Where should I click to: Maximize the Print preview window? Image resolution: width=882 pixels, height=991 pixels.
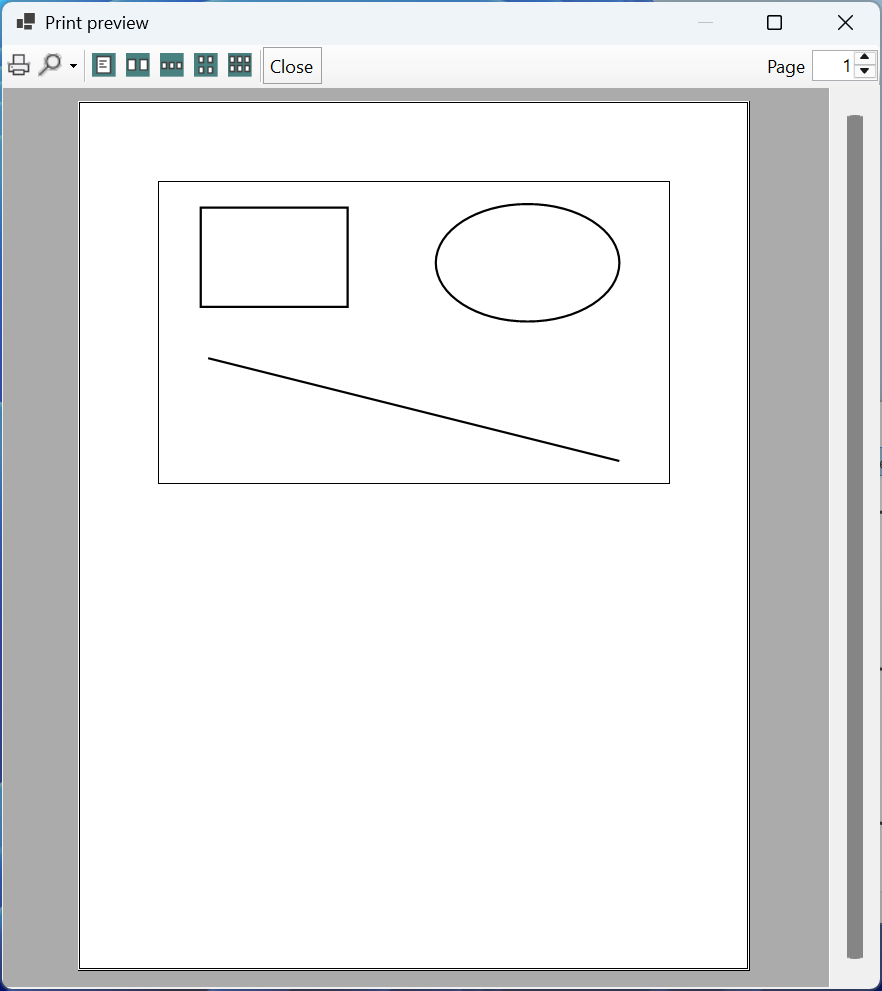pos(775,23)
